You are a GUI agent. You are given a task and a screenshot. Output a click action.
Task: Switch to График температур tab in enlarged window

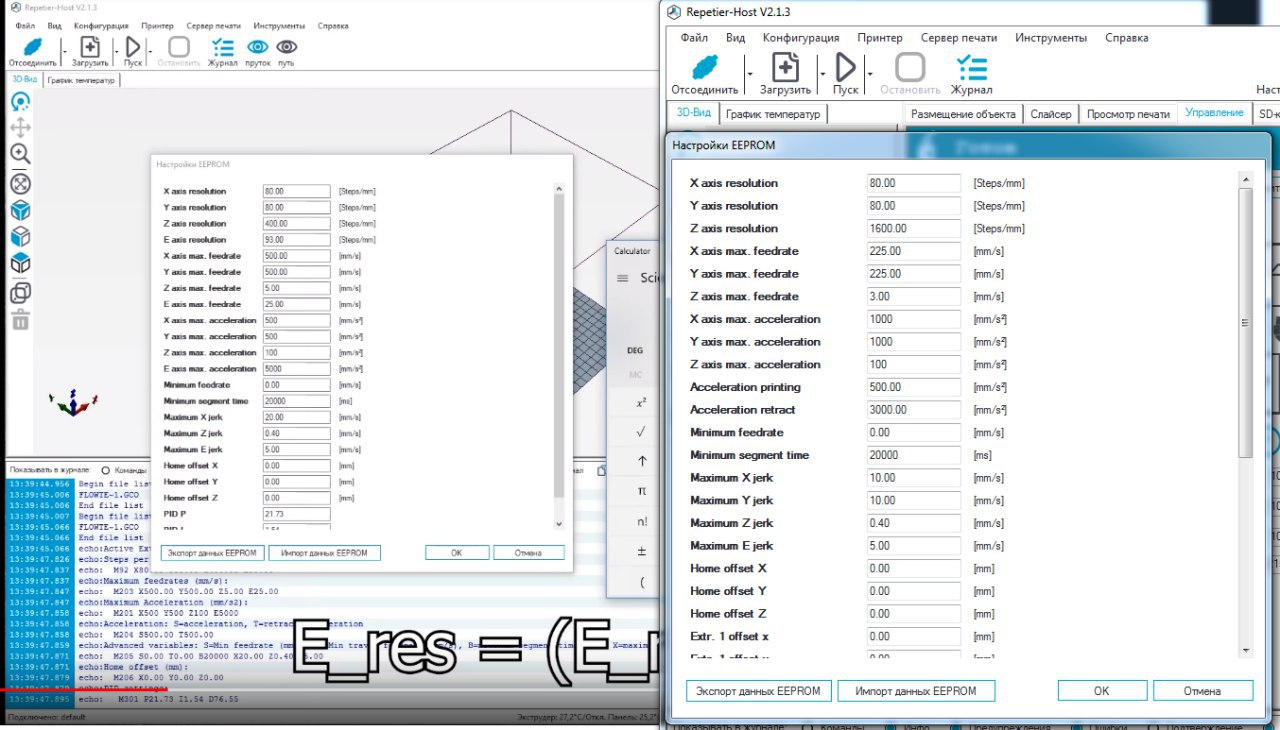coord(773,113)
